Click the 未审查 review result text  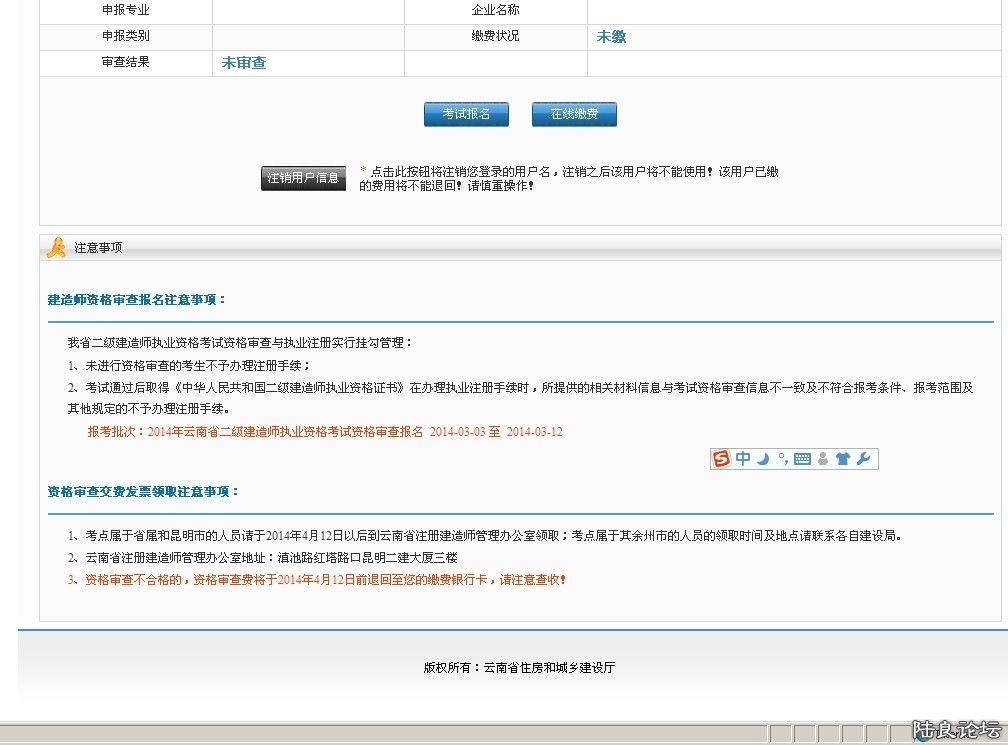click(244, 63)
